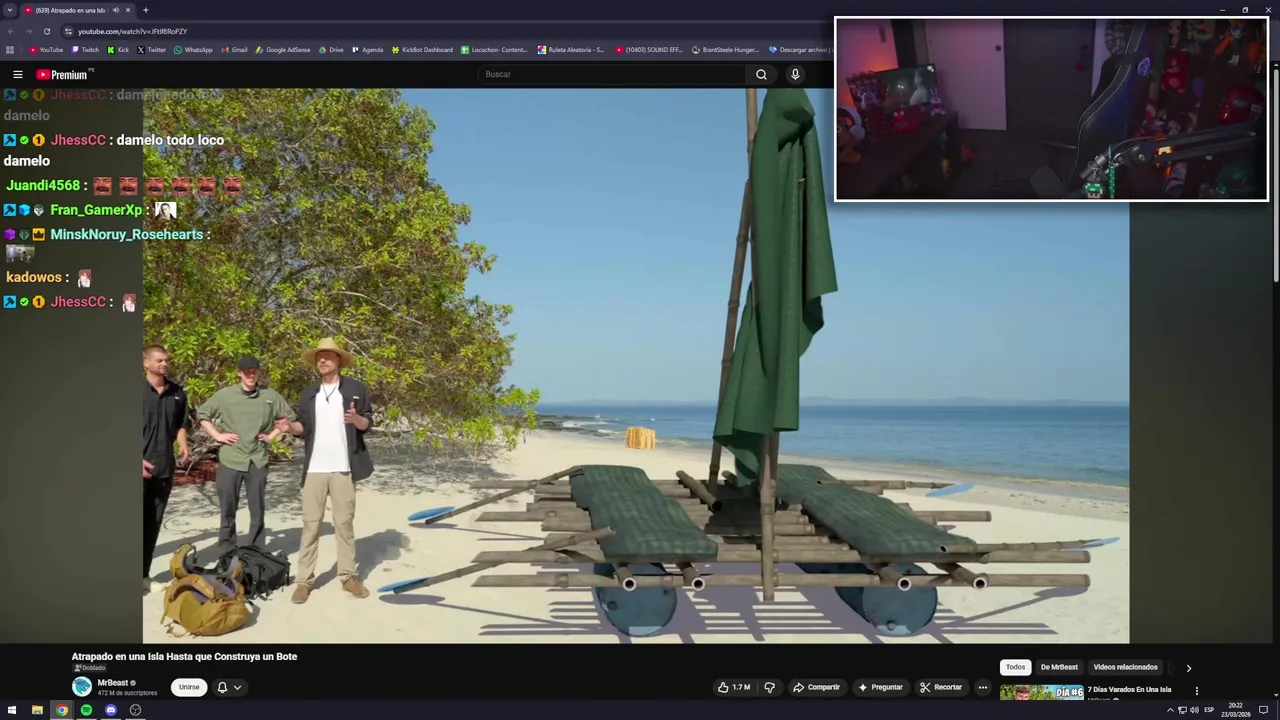Go back with browser back arrow
Viewport: 1280px width, 720px height.
(x=11, y=31)
